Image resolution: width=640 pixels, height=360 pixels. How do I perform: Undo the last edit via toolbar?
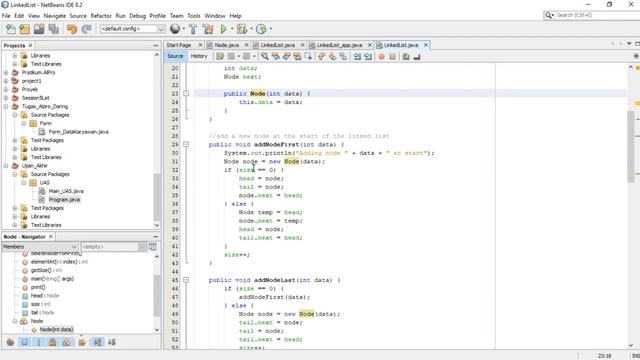[72, 29]
